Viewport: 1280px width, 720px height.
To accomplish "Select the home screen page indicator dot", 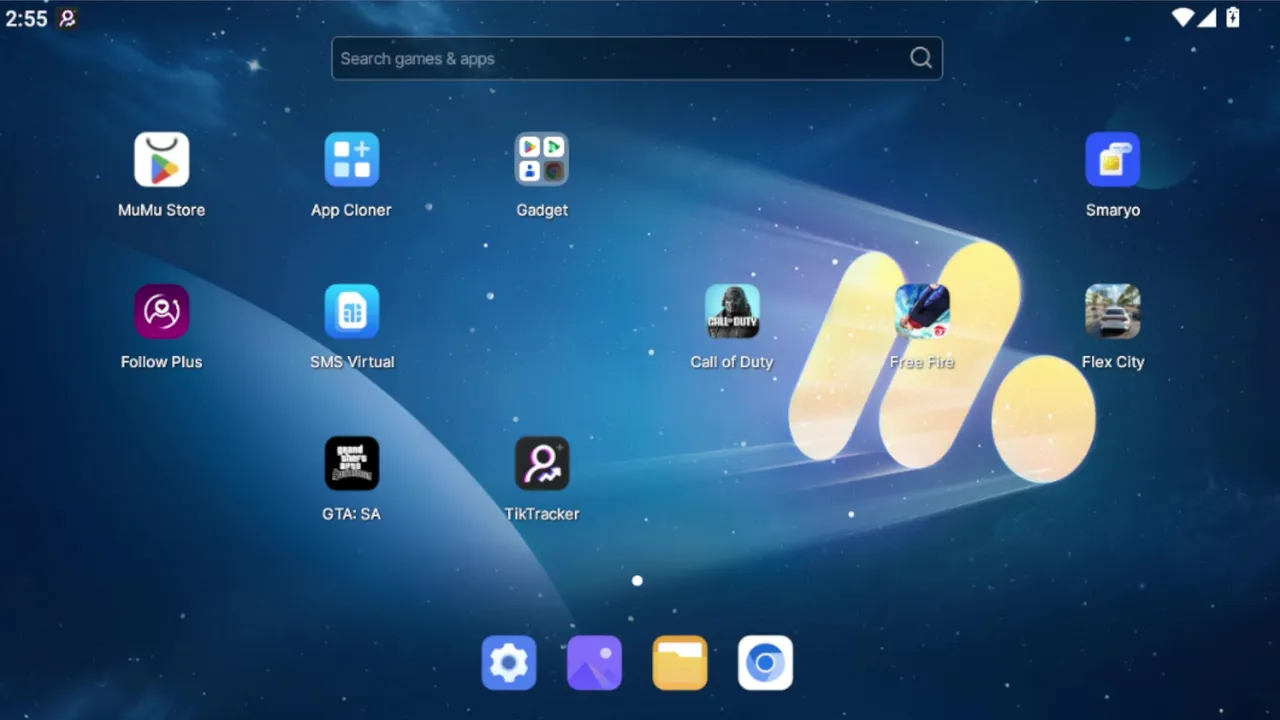I will point(637,580).
